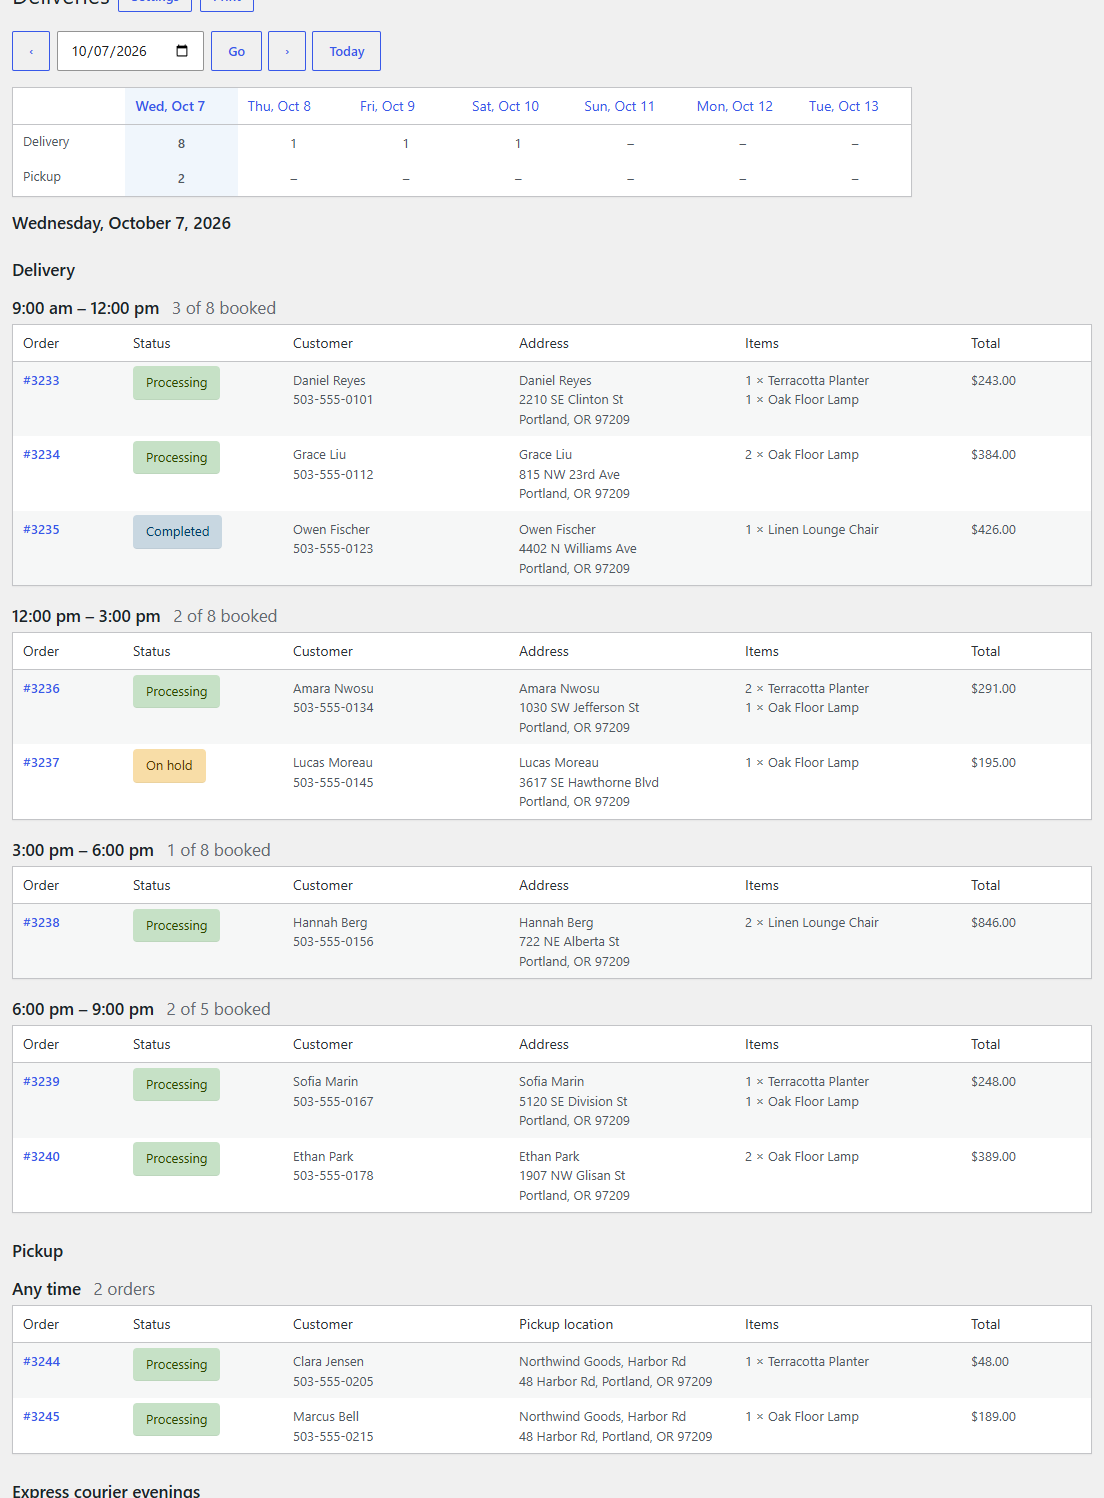This screenshot has width=1104, height=1498.
Task: Click the 6:00 pm – 9:00 pm slot heading
Action: pyautogui.click(x=83, y=1009)
